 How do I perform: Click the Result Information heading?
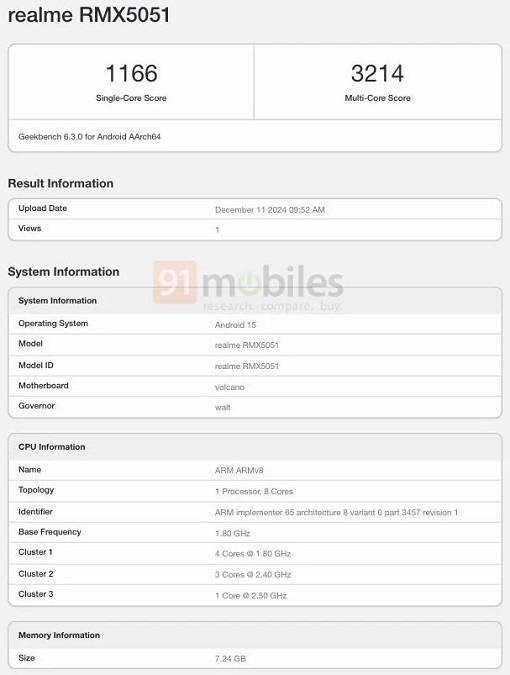click(x=61, y=183)
